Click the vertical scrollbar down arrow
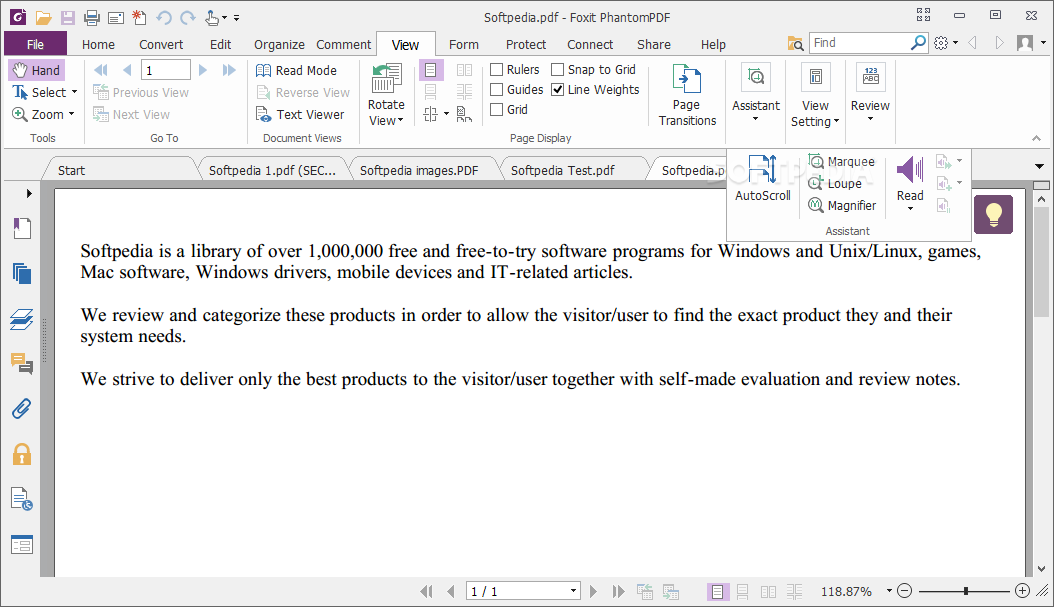This screenshot has height=607, width=1054. tap(1041, 569)
